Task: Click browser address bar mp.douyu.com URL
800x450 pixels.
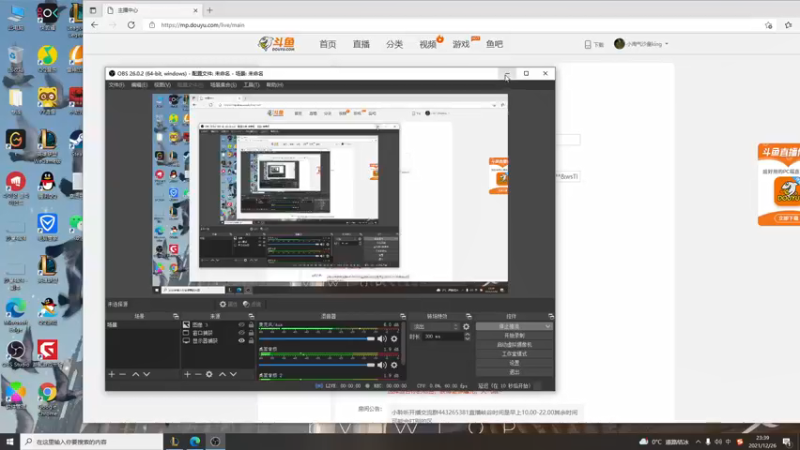Action: (203, 25)
